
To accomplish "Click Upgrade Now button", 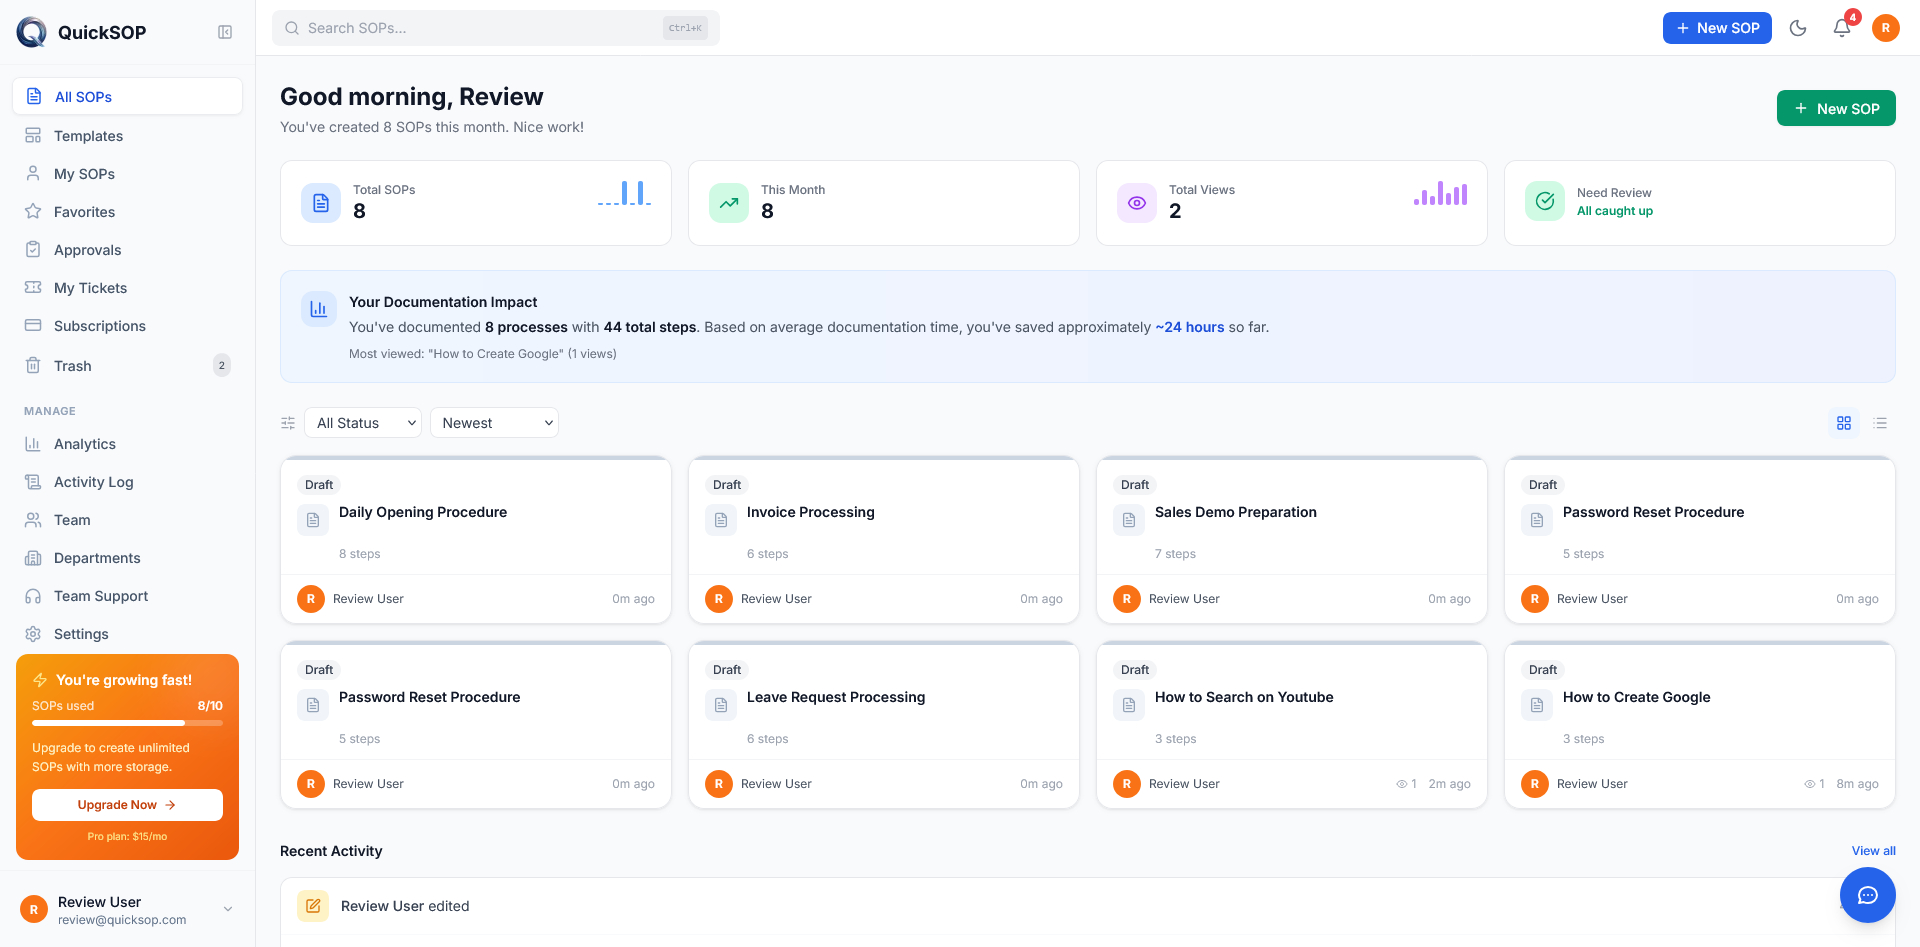I will point(127,805).
